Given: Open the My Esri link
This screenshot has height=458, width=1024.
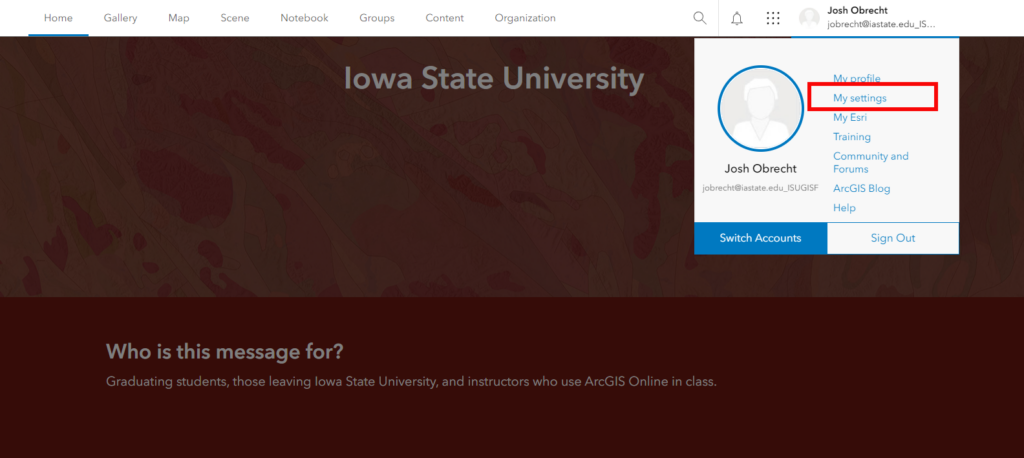Looking at the screenshot, I should [x=850, y=118].
